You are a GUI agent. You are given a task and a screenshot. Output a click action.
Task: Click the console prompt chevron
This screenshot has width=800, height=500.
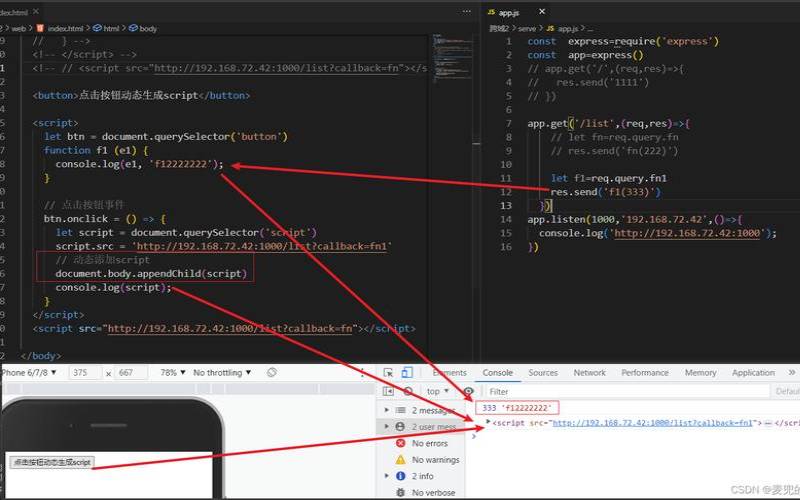(x=474, y=436)
